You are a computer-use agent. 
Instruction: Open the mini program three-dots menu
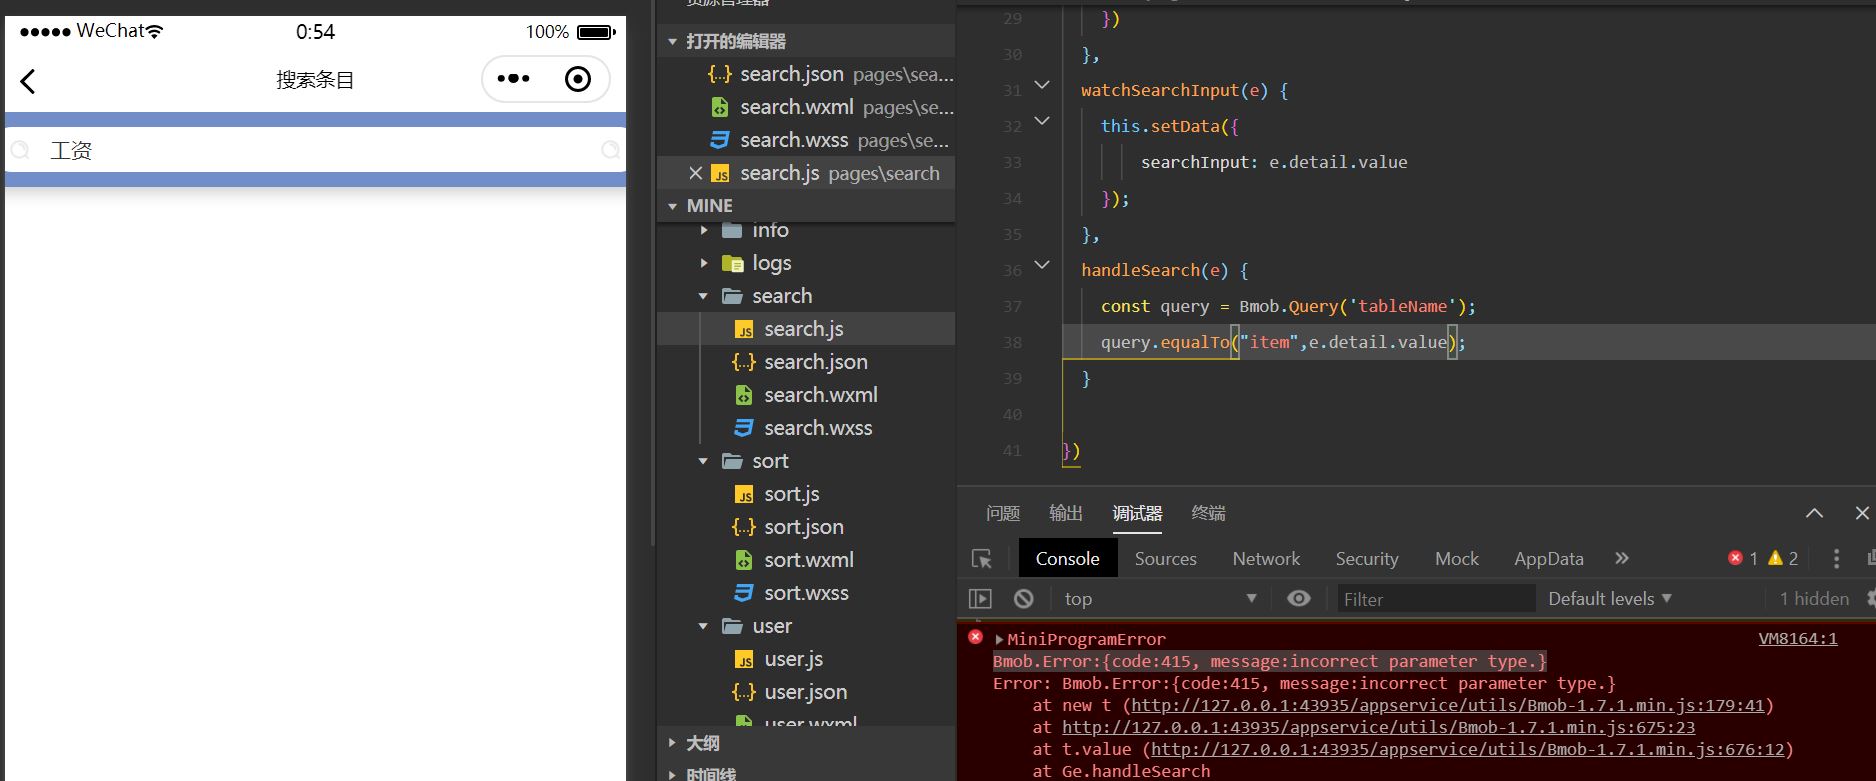(x=513, y=79)
